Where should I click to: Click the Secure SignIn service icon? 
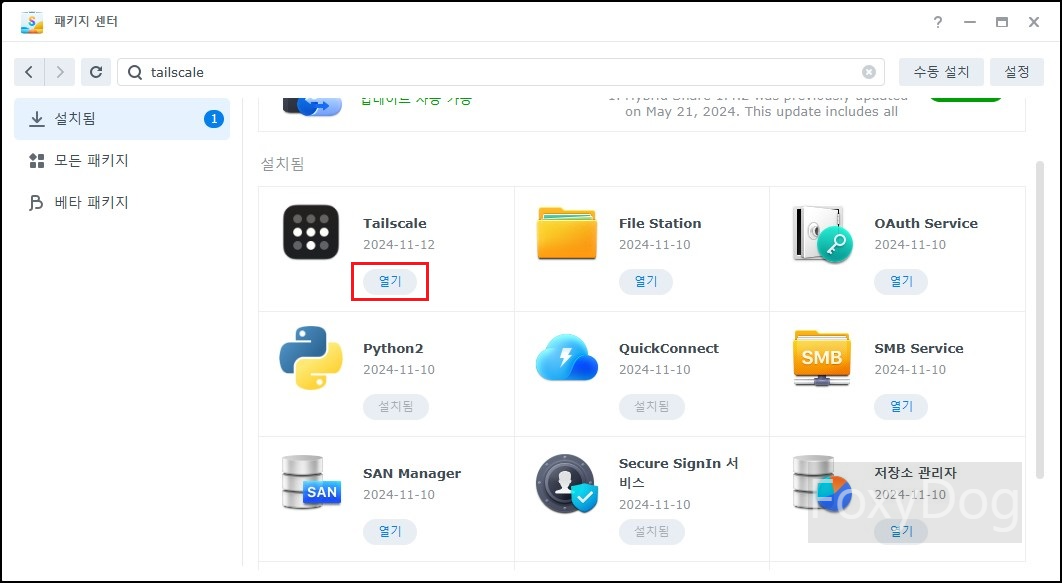pos(566,483)
